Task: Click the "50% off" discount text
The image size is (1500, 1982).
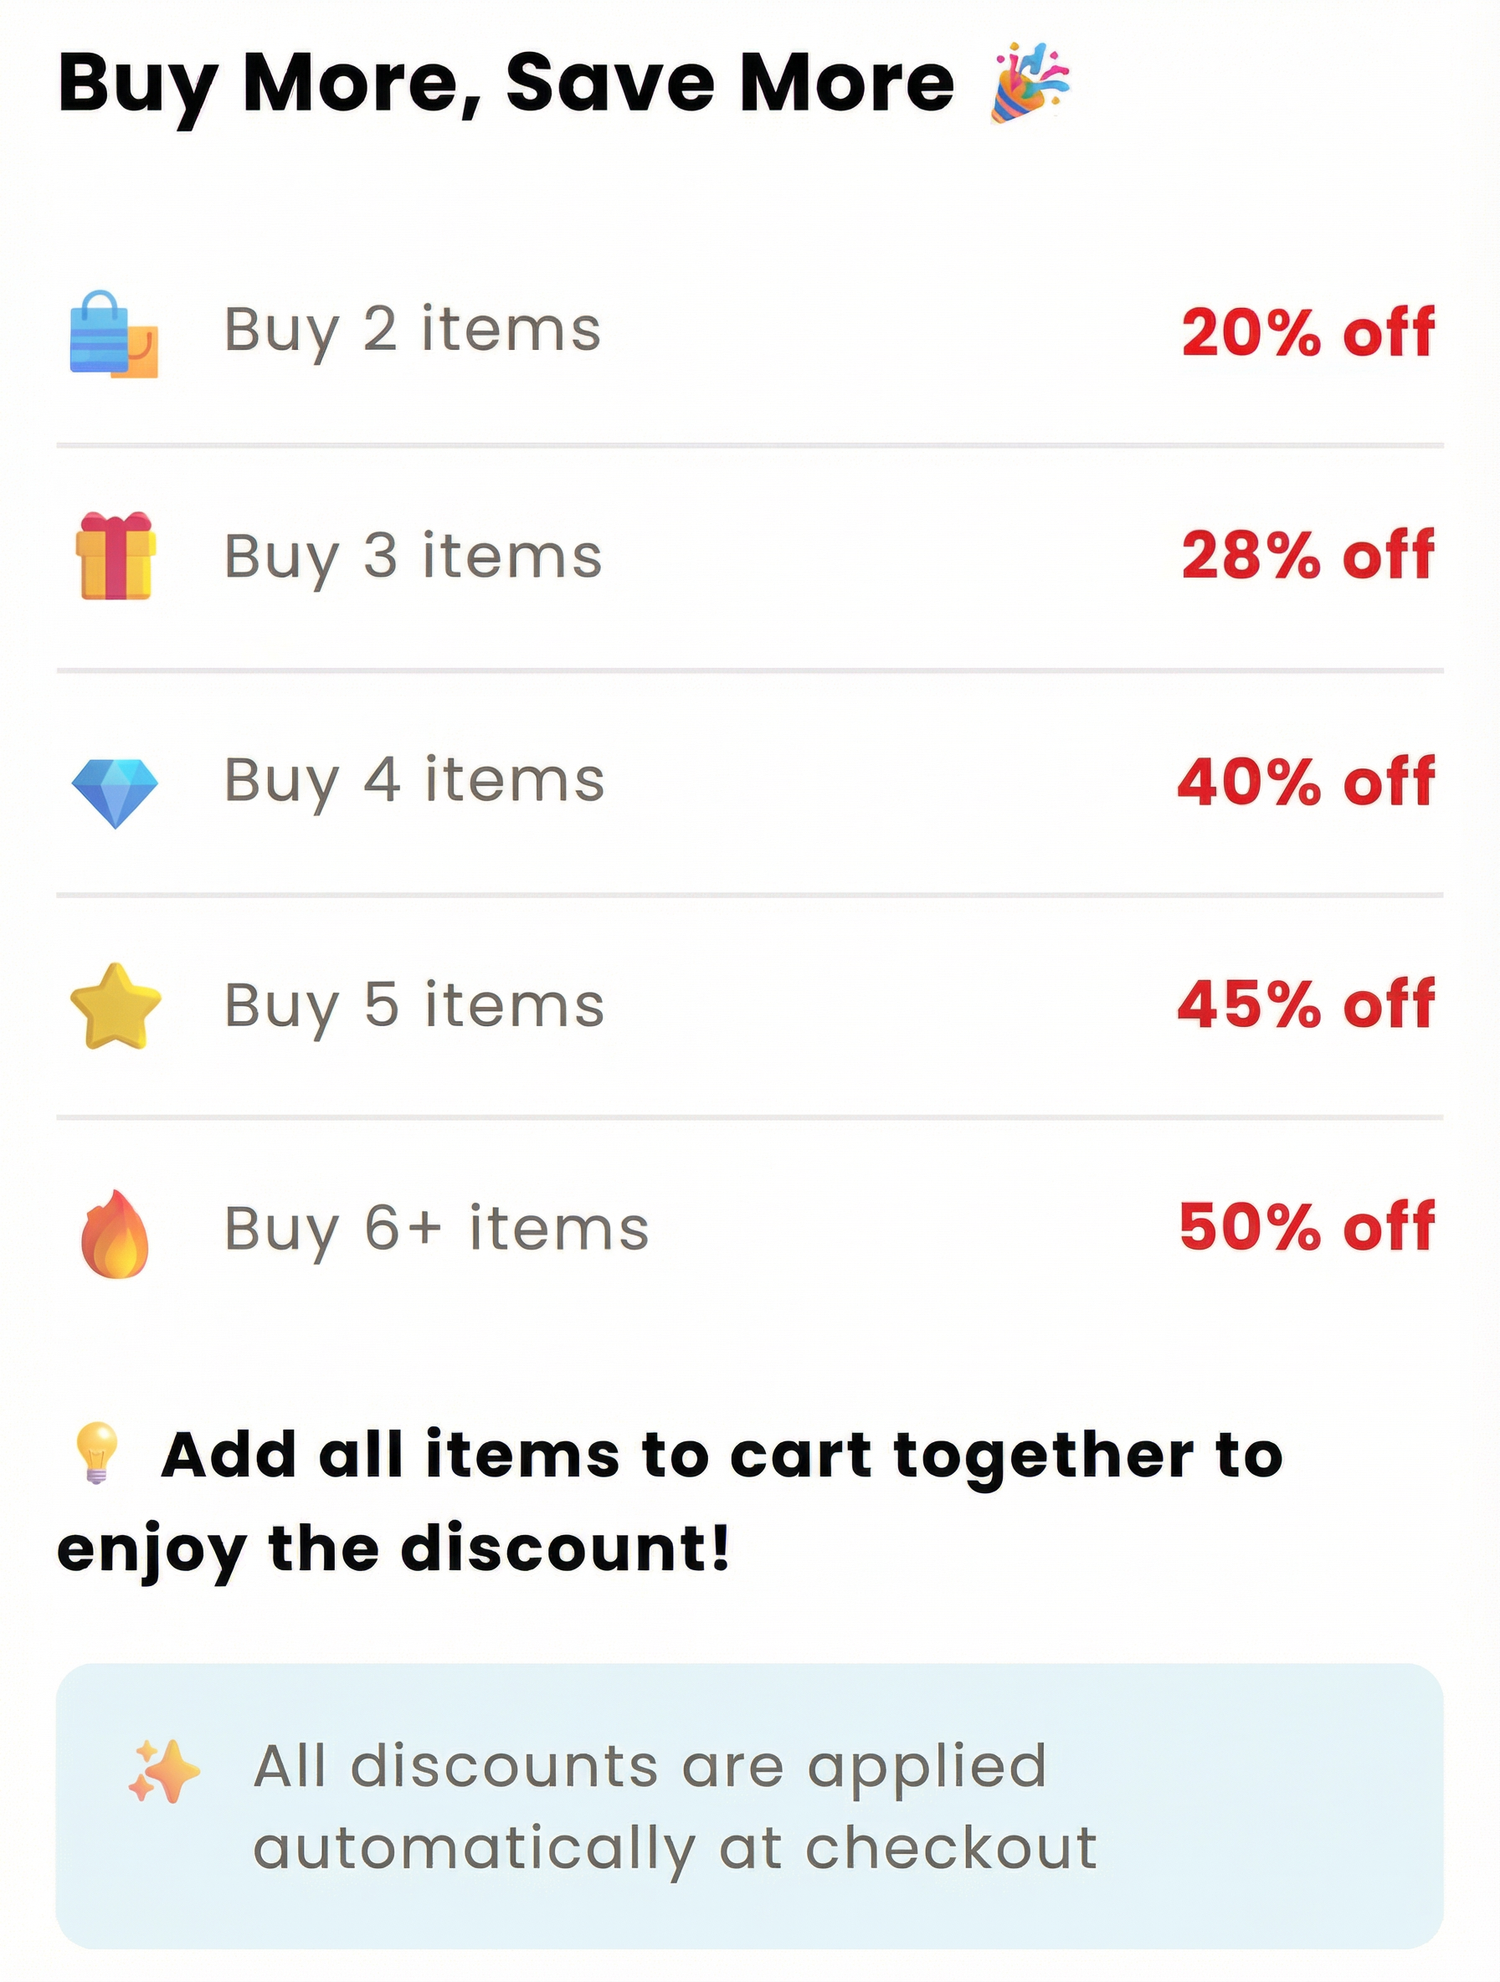Action: click(1306, 1227)
